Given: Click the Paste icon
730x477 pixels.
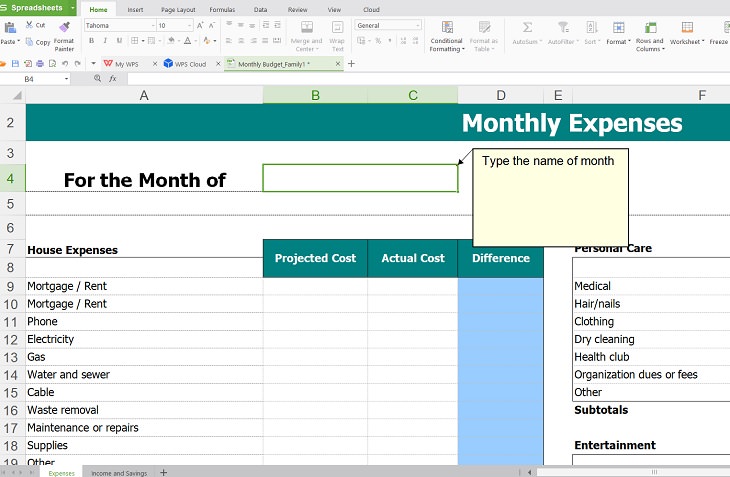Looking at the screenshot, I should (x=10, y=28).
